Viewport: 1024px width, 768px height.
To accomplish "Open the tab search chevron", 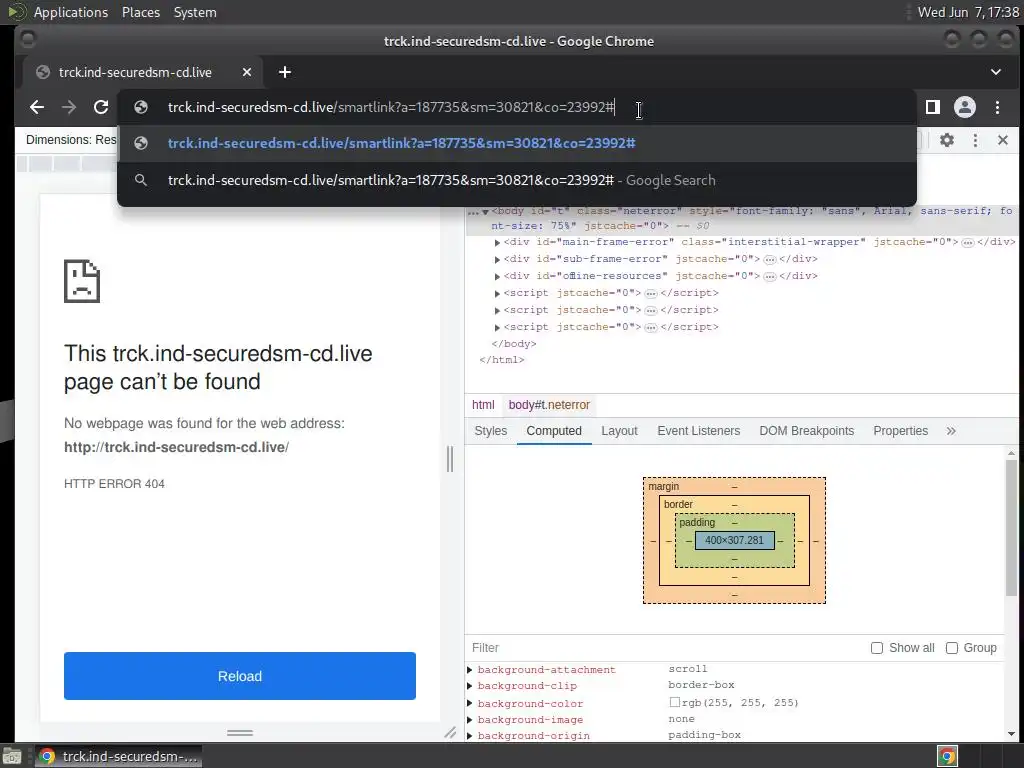I will click(996, 72).
